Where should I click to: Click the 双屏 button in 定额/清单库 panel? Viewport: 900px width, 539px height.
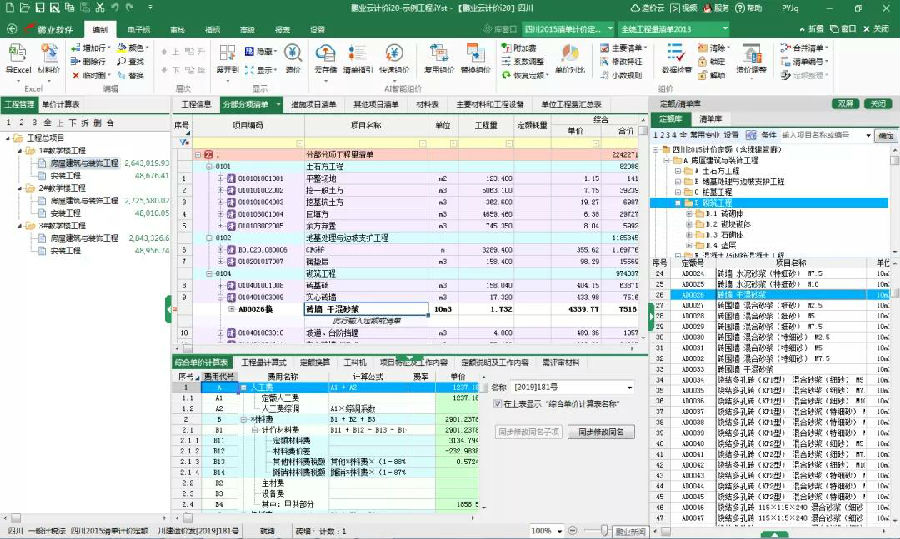click(x=846, y=104)
